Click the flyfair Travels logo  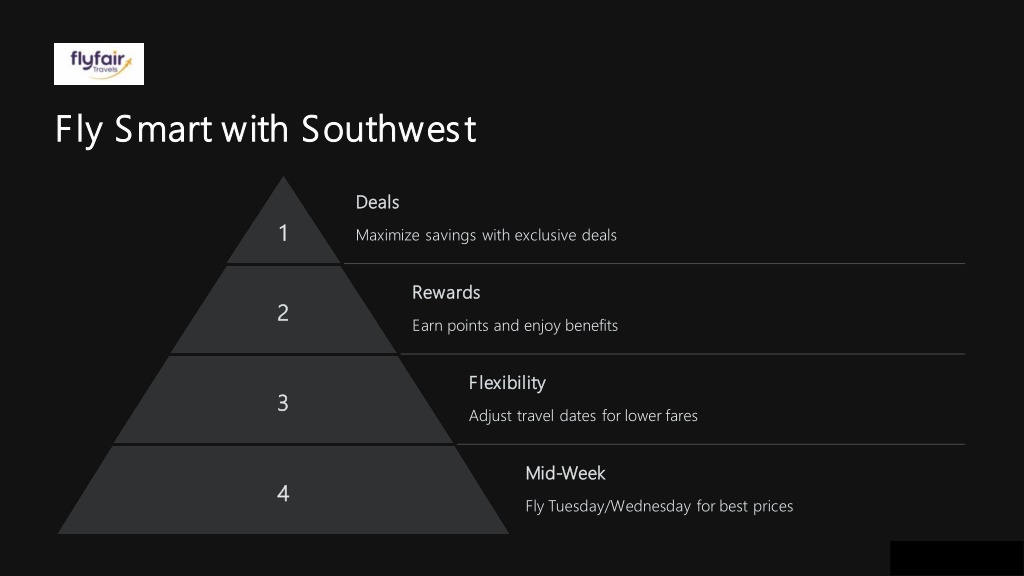click(99, 64)
